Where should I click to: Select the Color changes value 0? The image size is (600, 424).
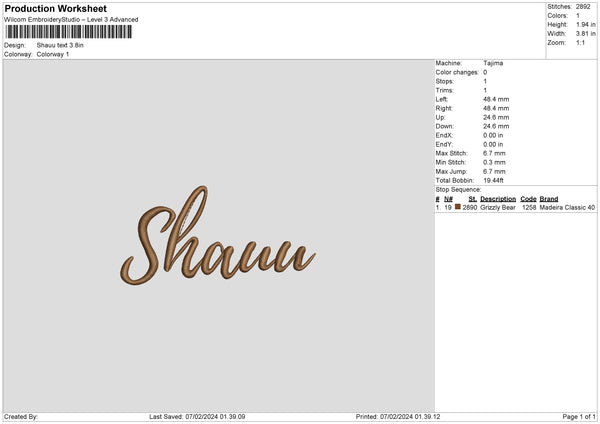click(x=485, y=72)
